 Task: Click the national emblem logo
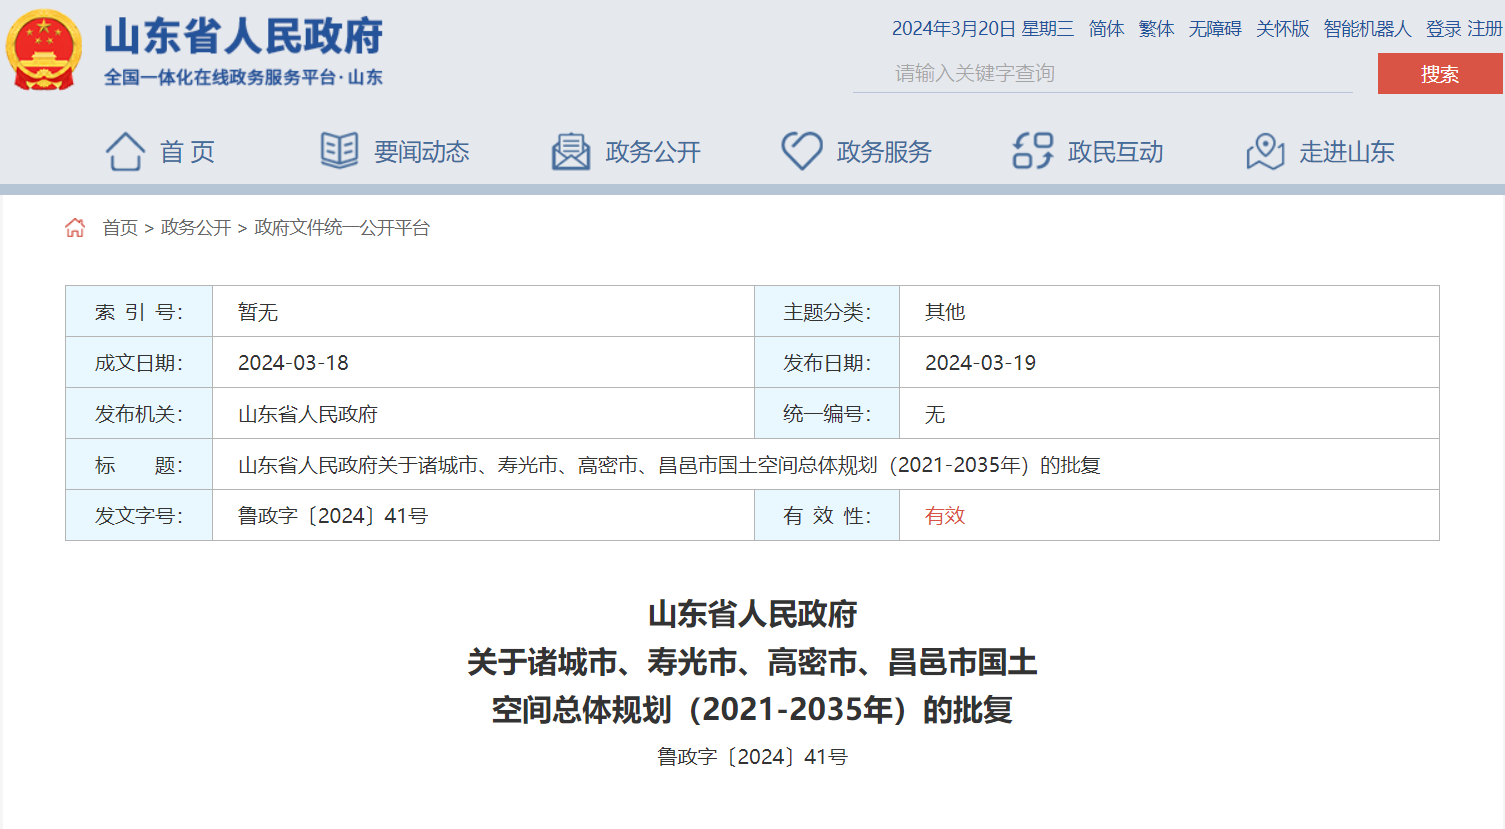click(x=44, y=50)
